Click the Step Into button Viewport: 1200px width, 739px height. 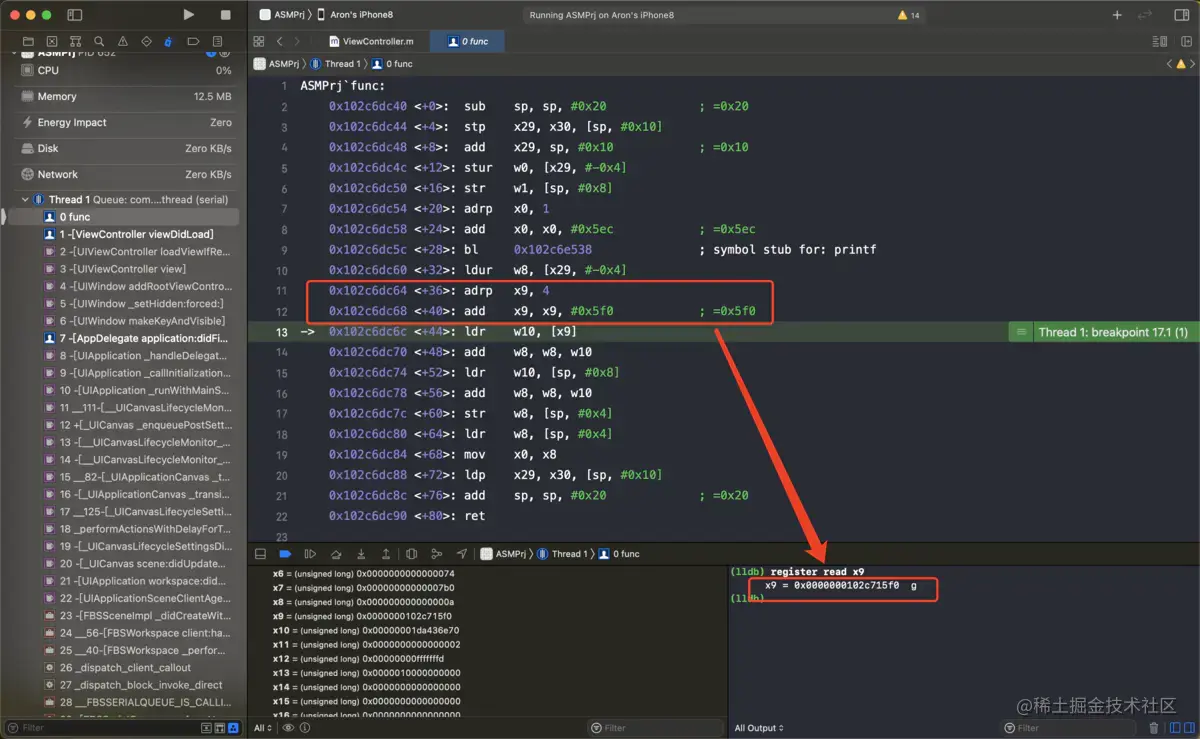(x=360, y=553)
